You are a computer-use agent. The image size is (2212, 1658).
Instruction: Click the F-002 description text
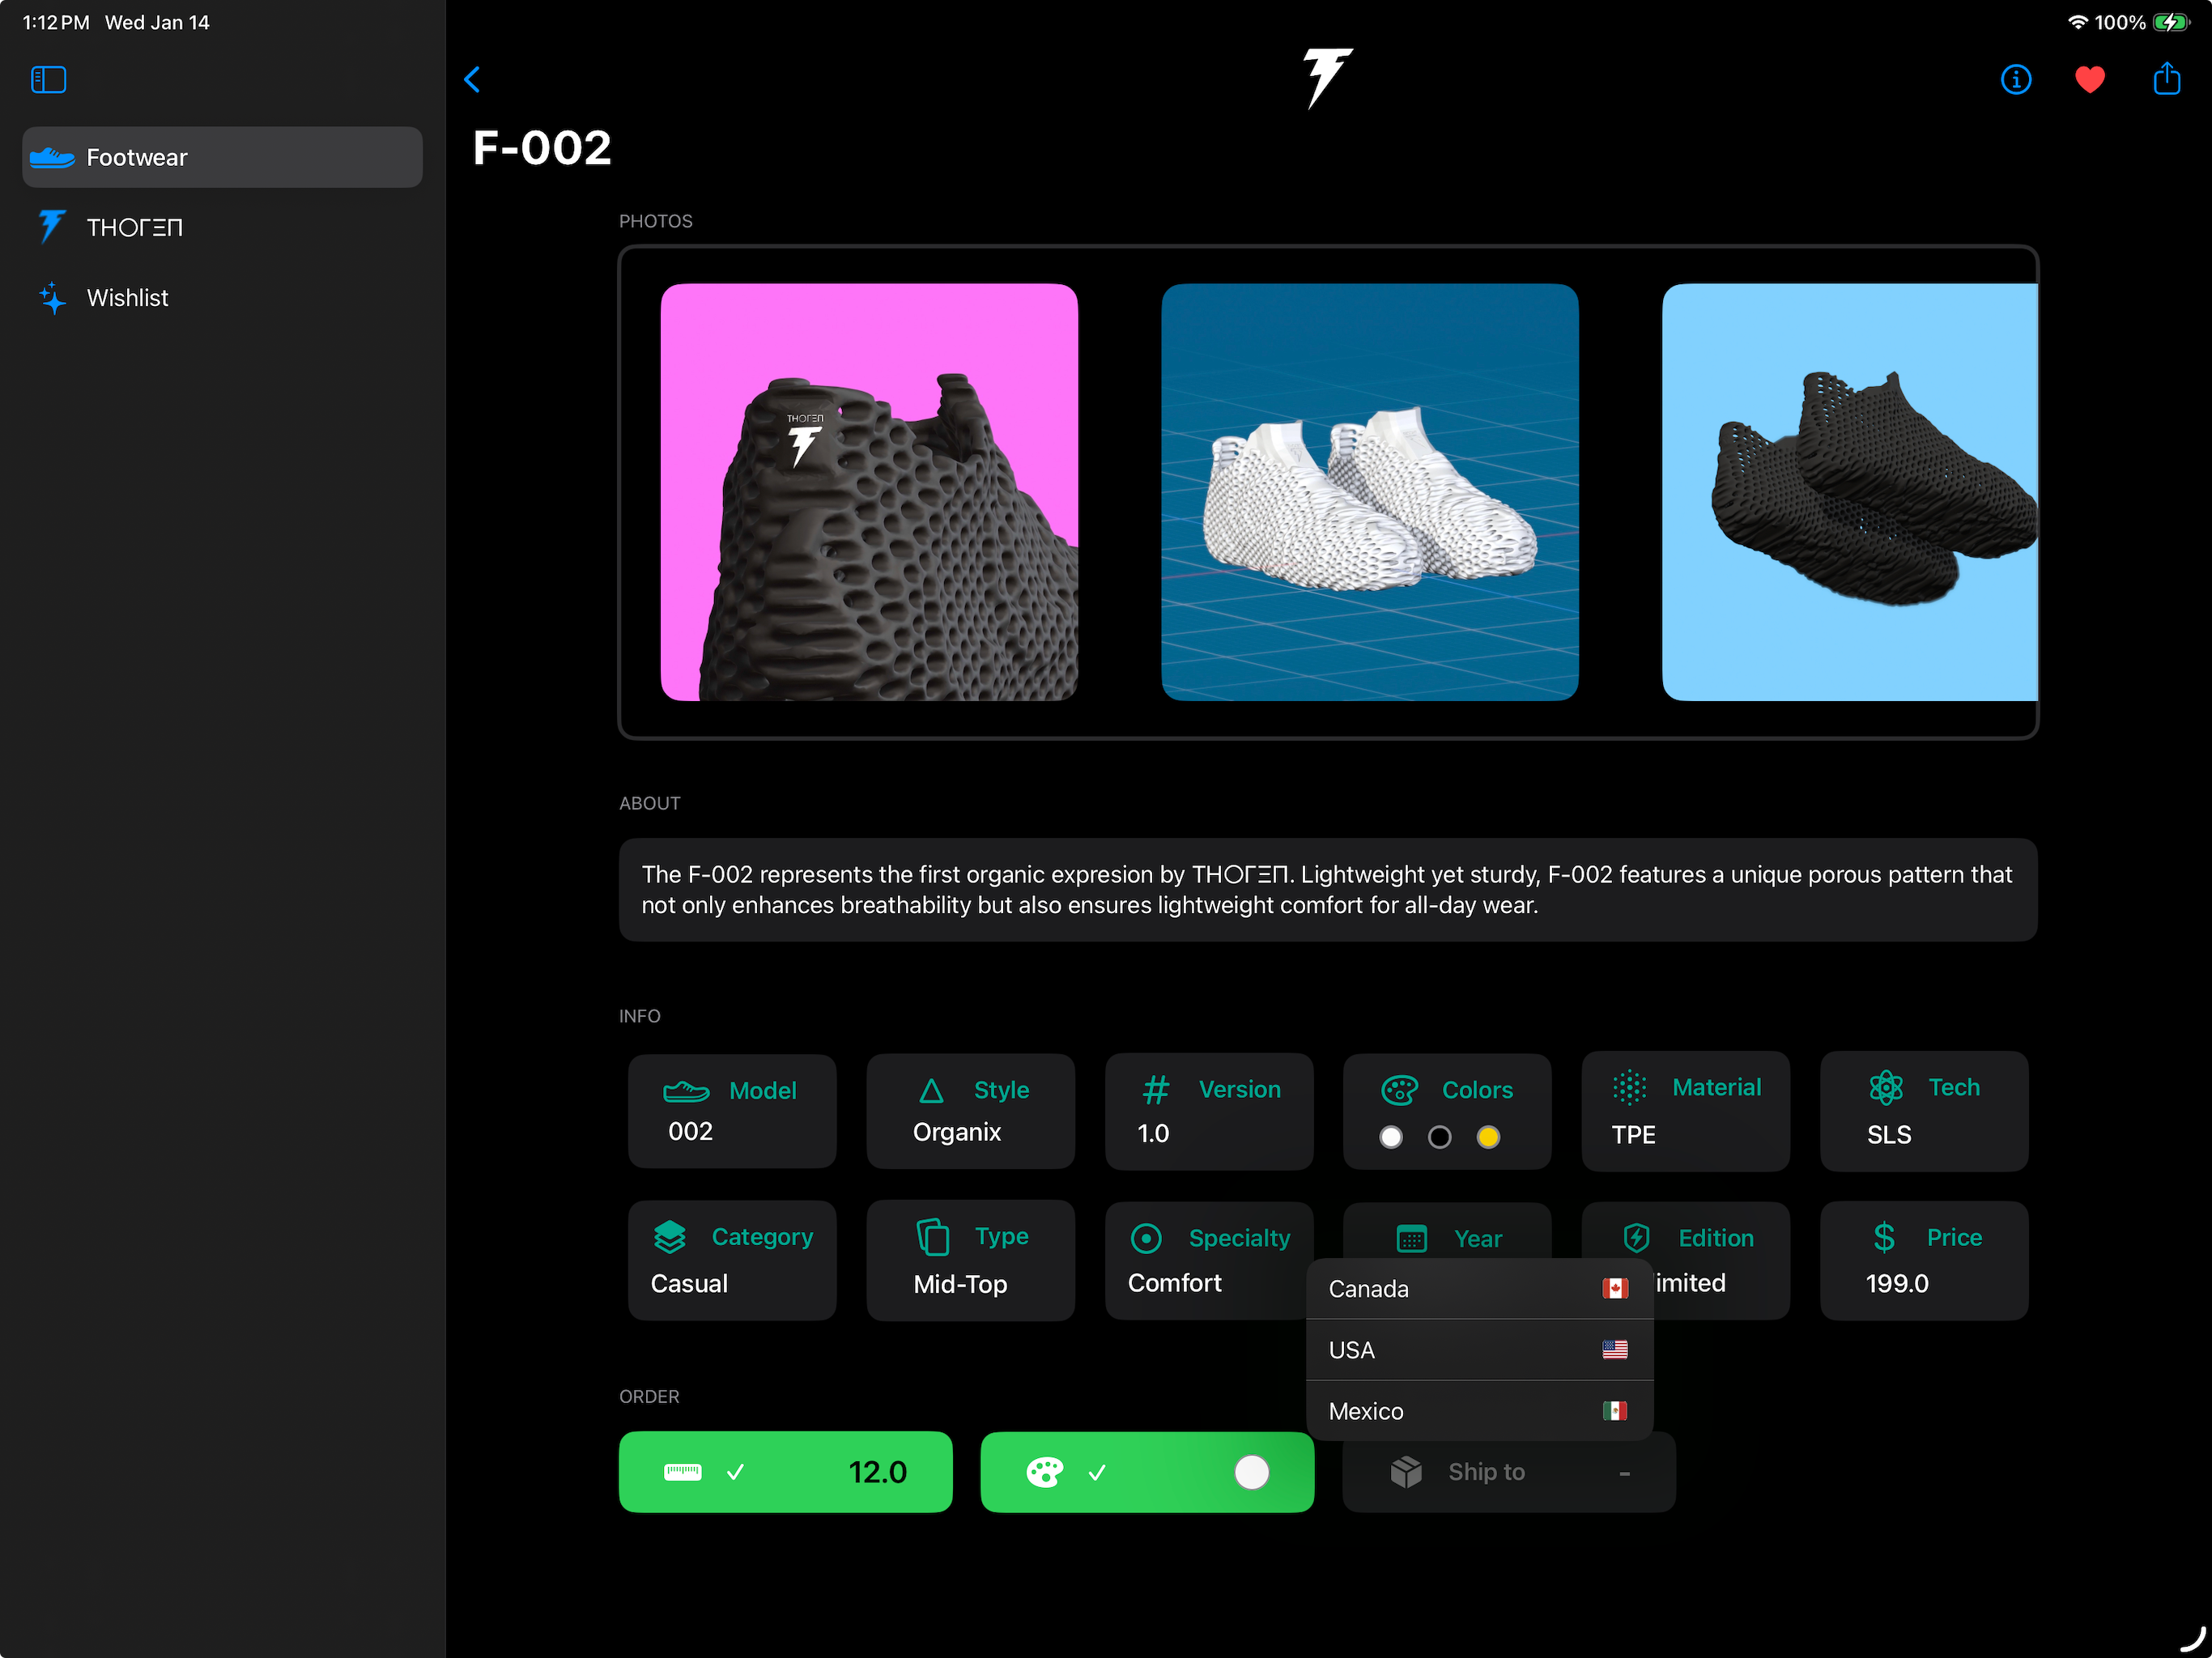pyautogui.click(x=1327, y=889)
